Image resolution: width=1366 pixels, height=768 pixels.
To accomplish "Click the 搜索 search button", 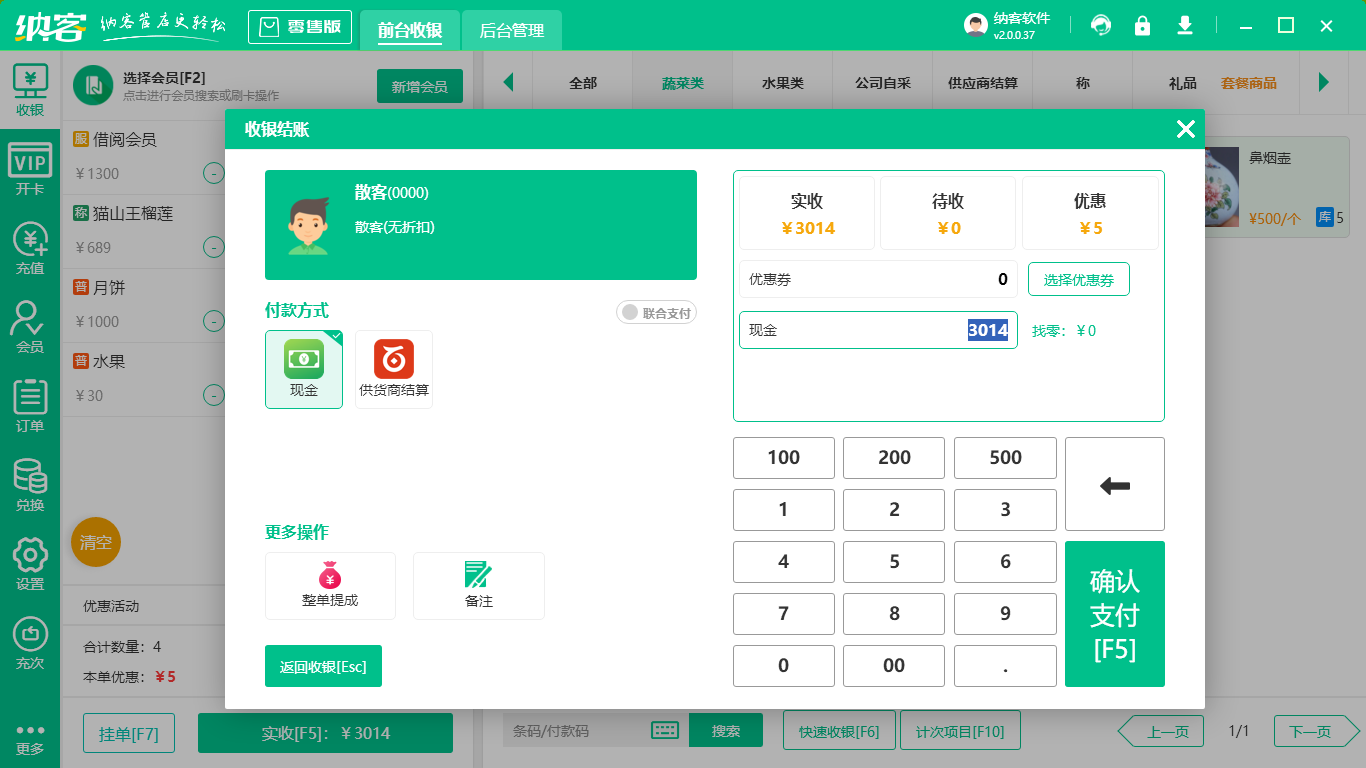I will (726, 731).
